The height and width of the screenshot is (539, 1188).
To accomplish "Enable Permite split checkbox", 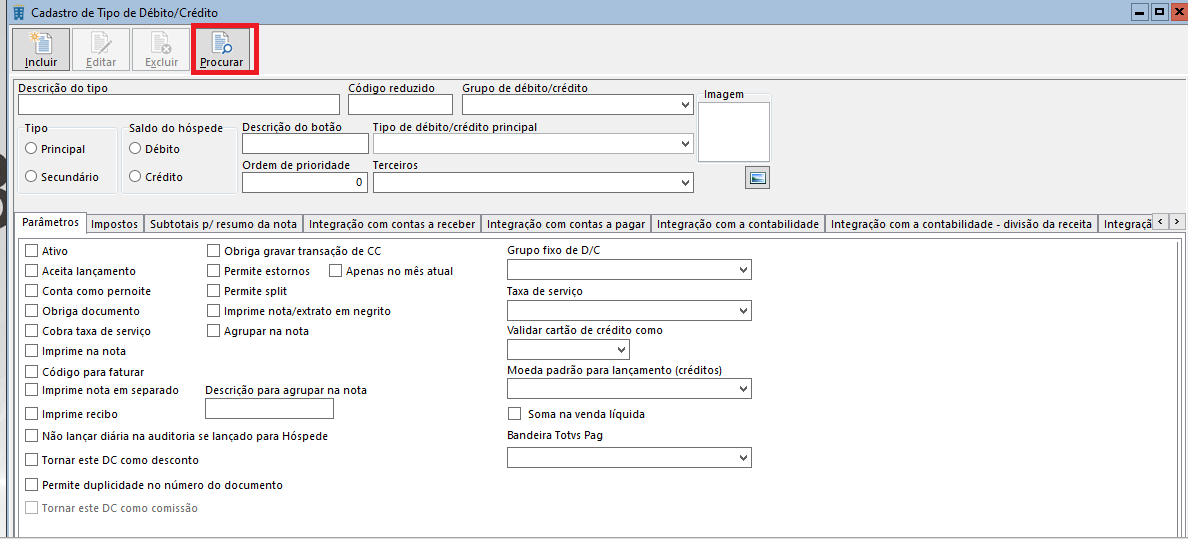I will coord(214,290).
